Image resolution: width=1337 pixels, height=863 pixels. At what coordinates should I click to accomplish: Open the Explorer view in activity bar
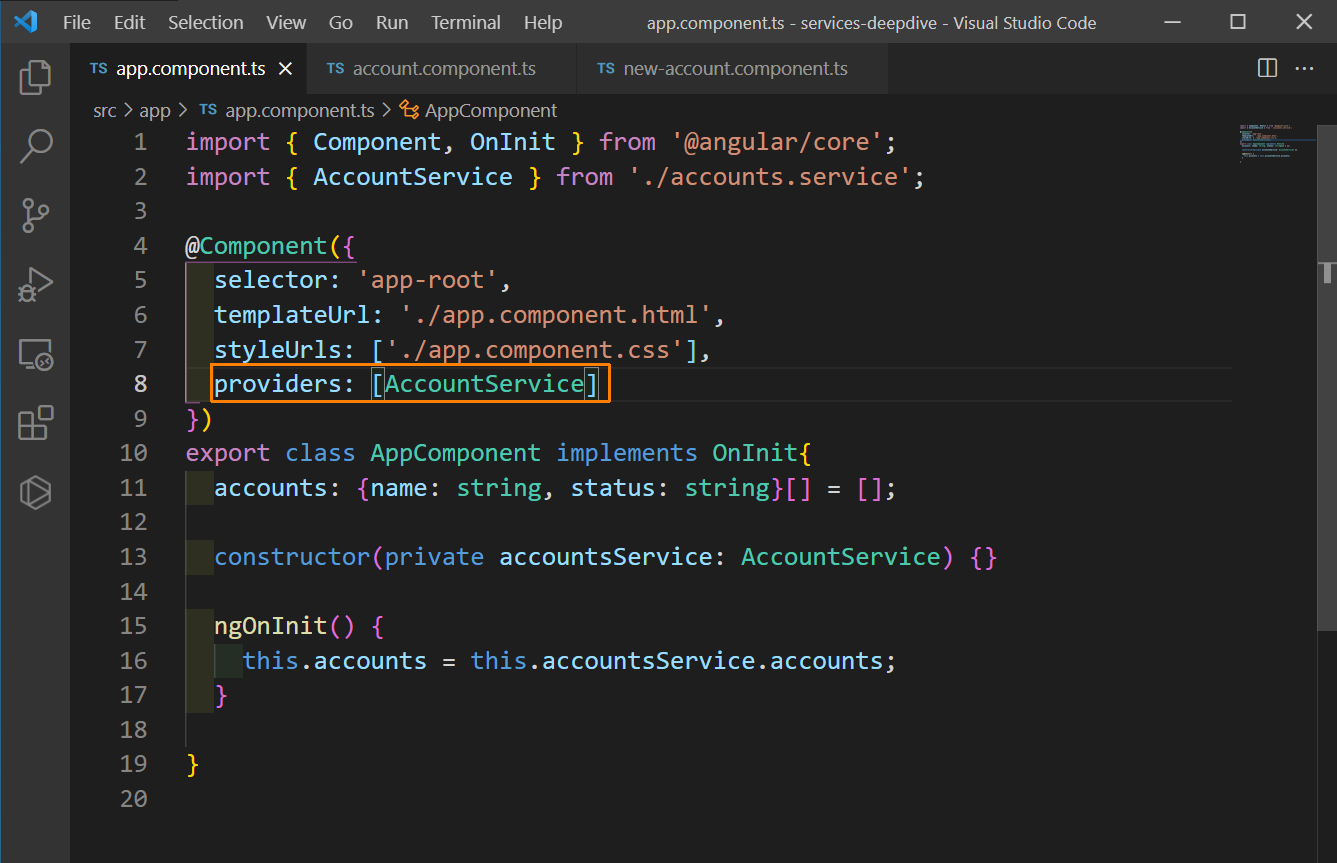(35, 75)
